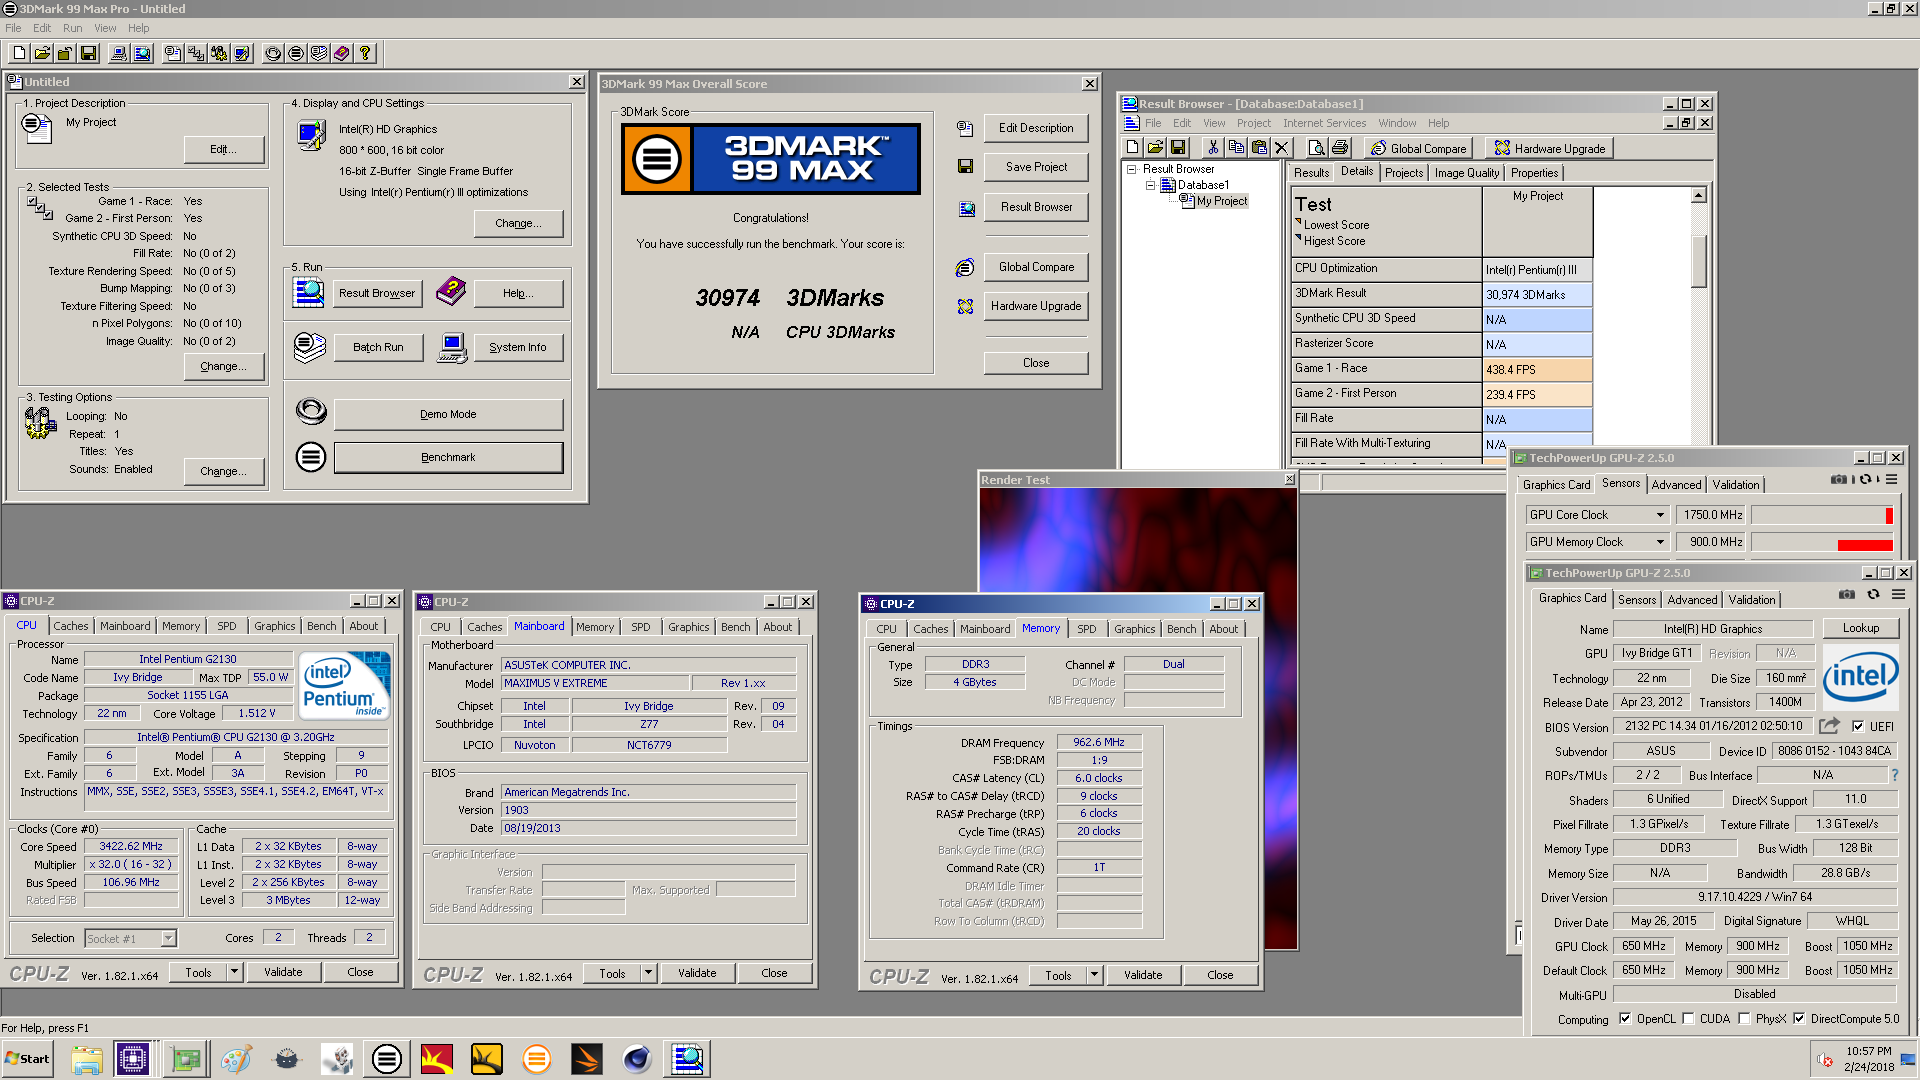Click the Benchmark button
Viewport: 1920px width, 1080px height.
pos(448,457)
